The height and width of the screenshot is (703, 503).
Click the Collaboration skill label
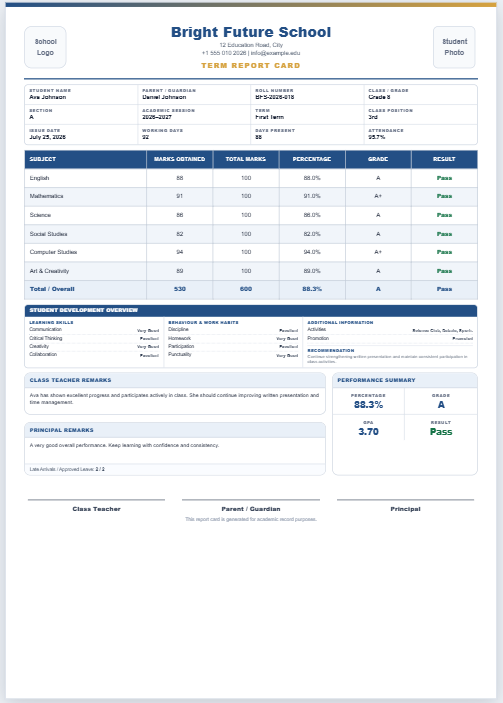43,355
